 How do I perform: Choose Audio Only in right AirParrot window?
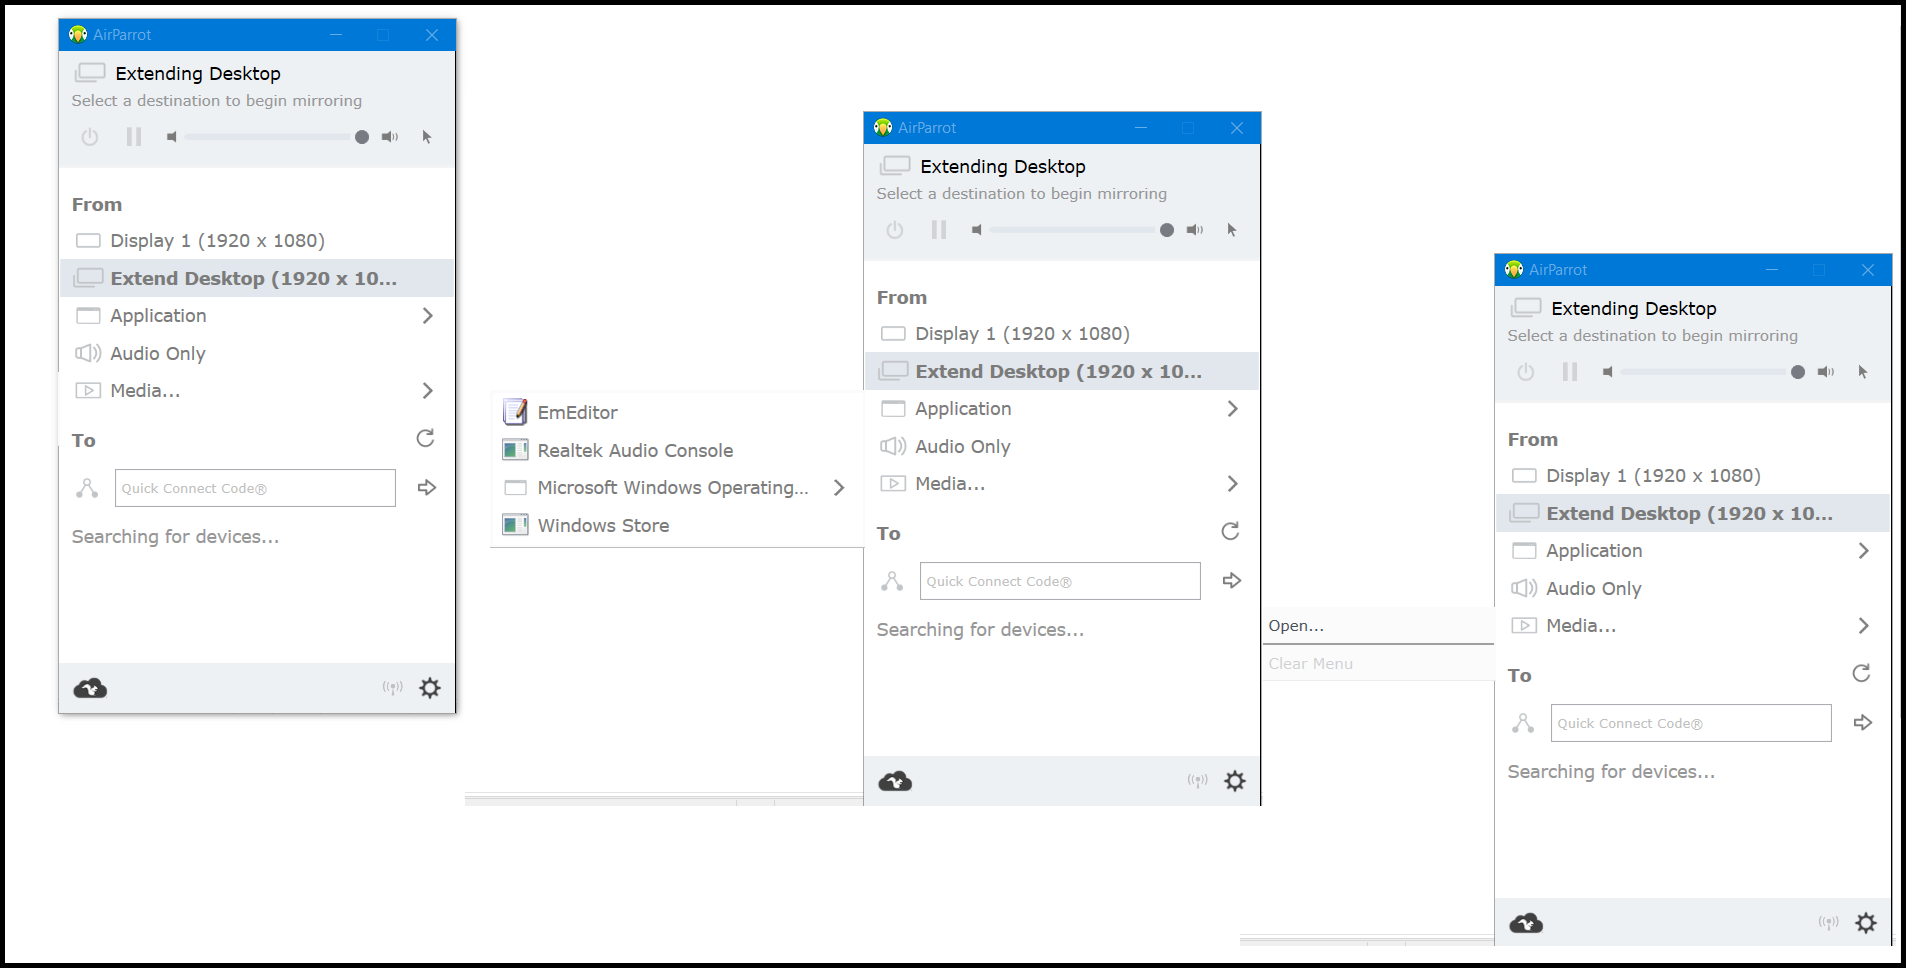click(1693, 588)
